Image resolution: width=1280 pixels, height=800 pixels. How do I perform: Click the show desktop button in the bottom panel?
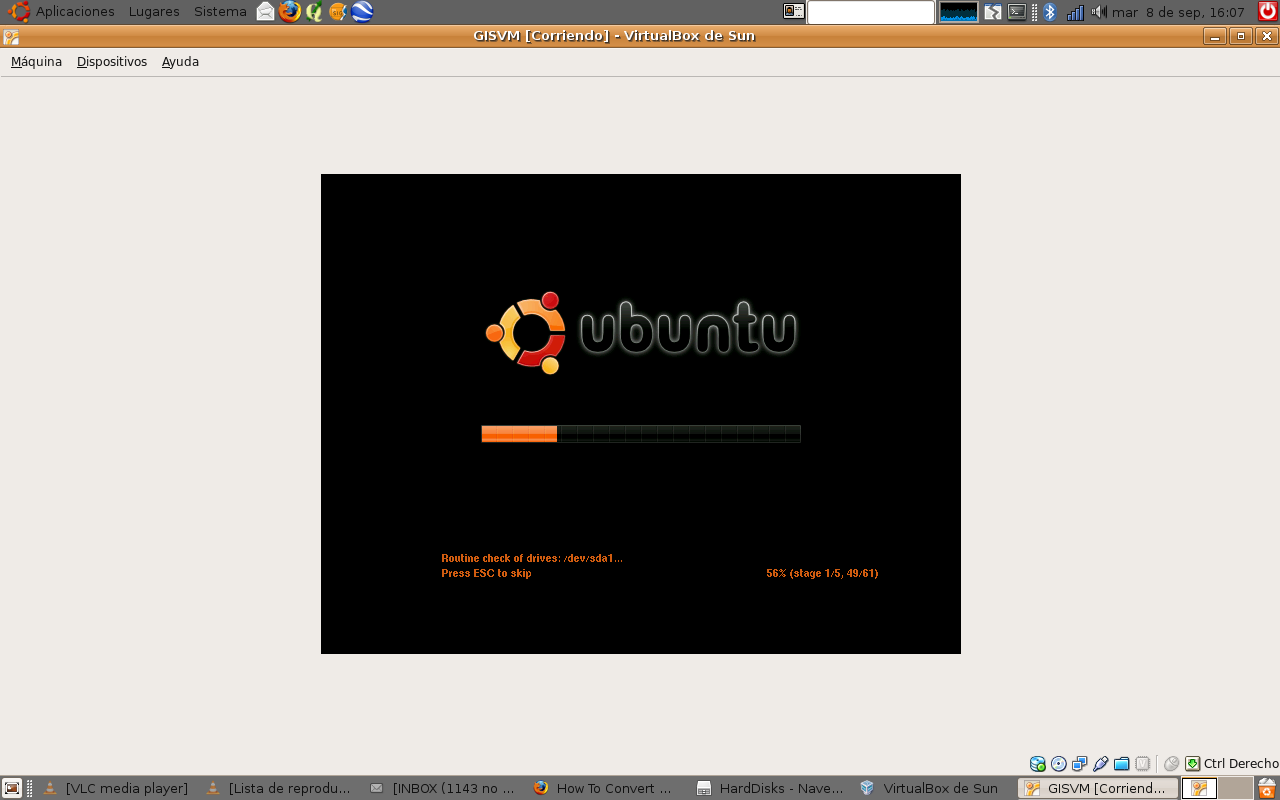click(12, 788)
